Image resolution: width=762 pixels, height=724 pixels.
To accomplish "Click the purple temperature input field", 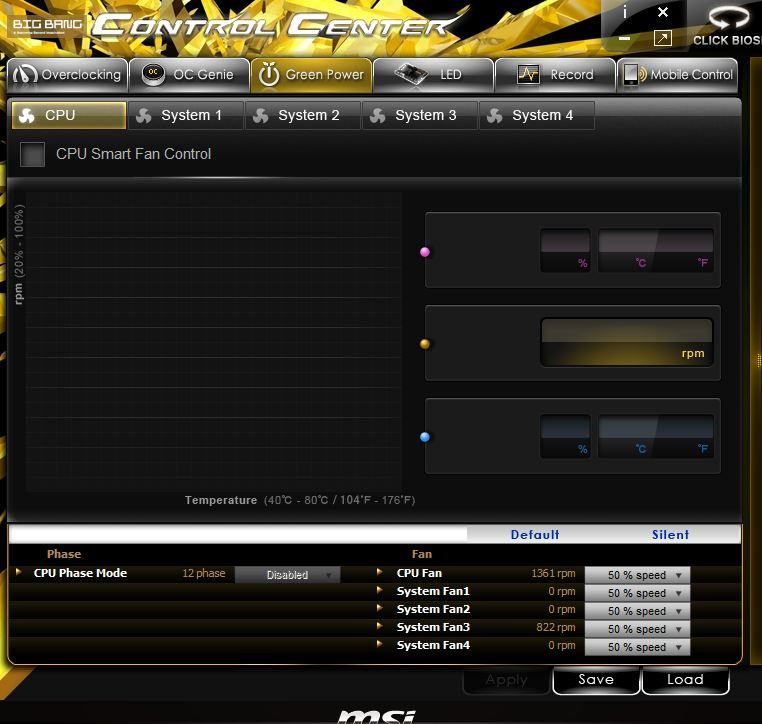I will pos(656,250).
